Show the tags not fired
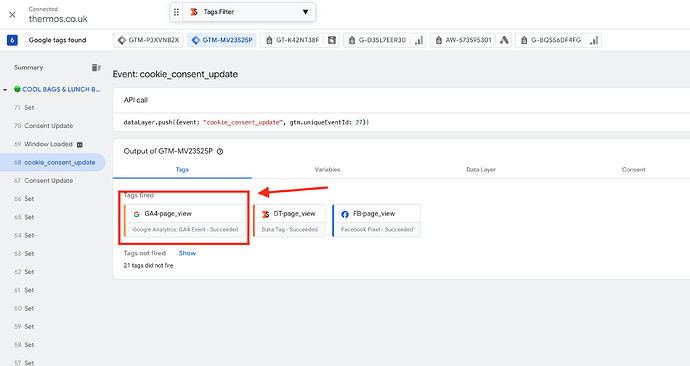The width and height of the screenshot is (690, 366). tap(187, 253)
